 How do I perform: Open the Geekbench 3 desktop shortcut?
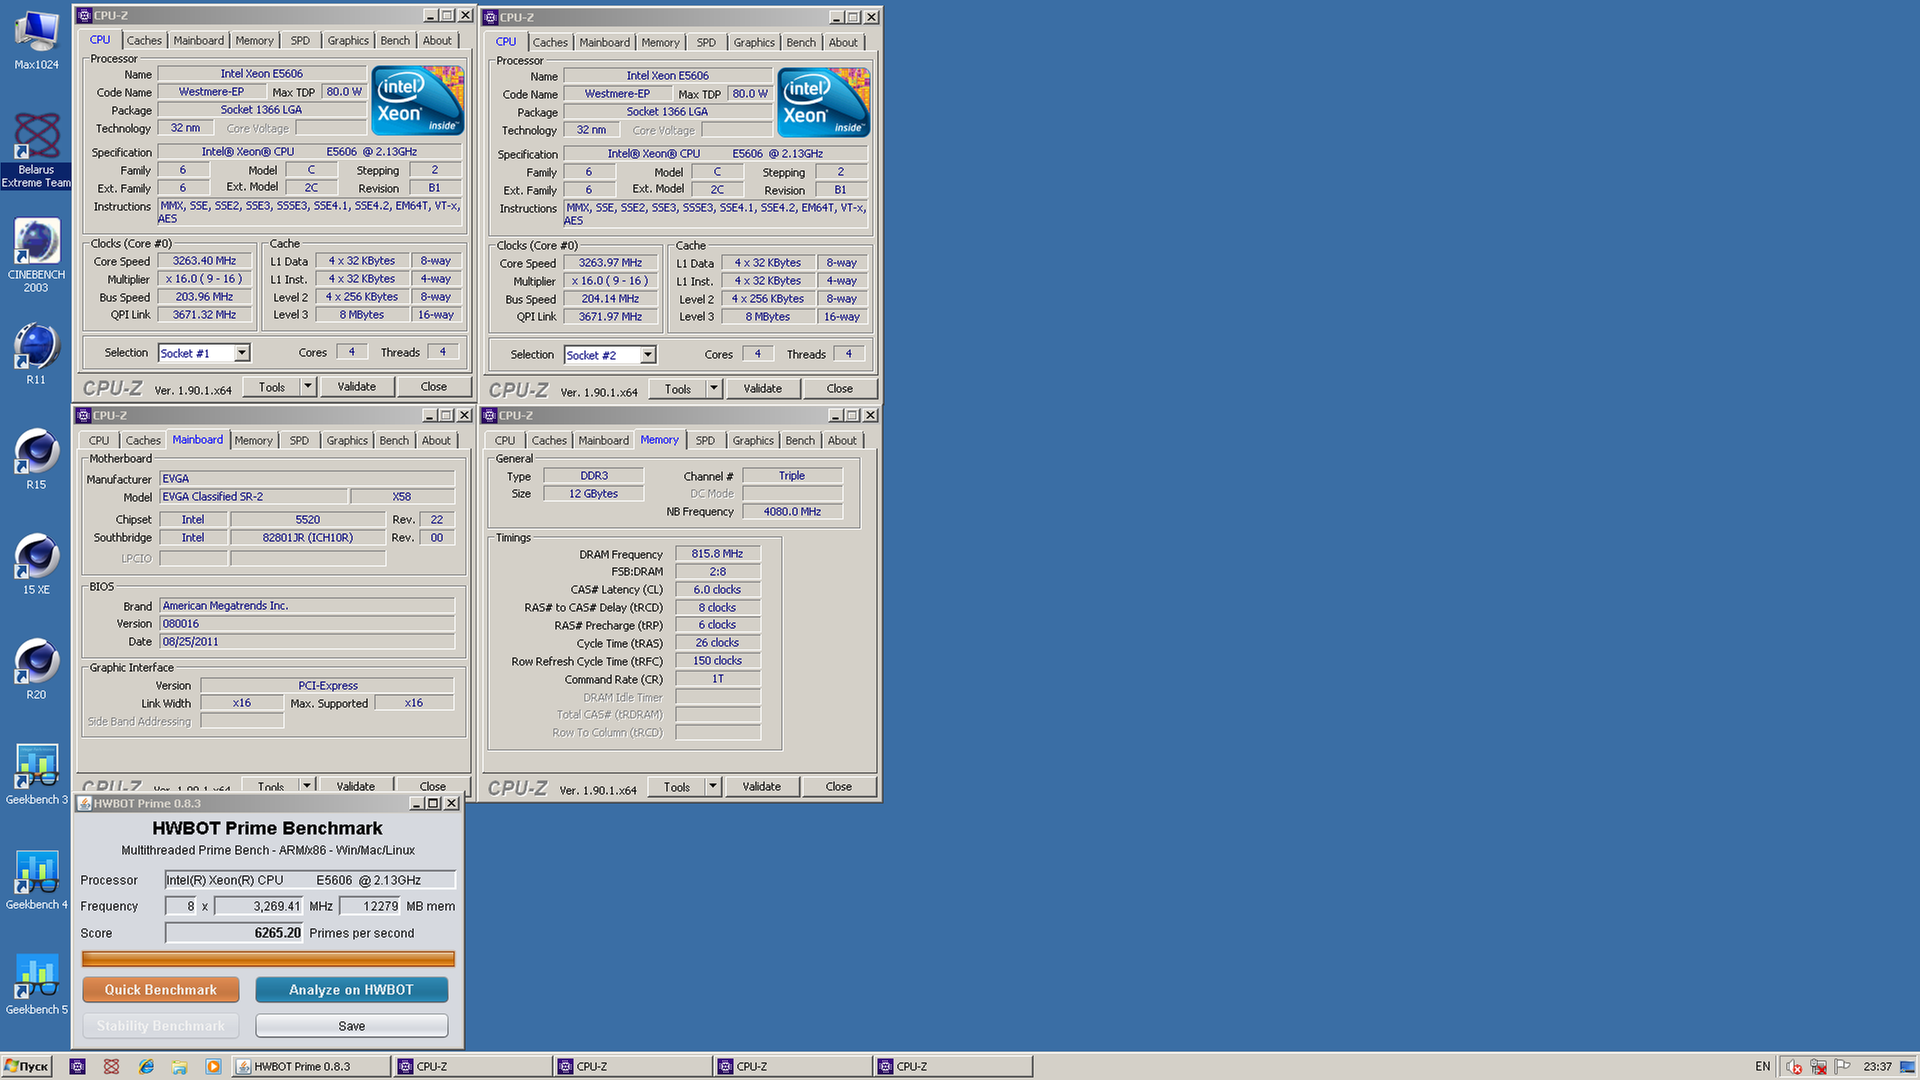coord(36,774)
